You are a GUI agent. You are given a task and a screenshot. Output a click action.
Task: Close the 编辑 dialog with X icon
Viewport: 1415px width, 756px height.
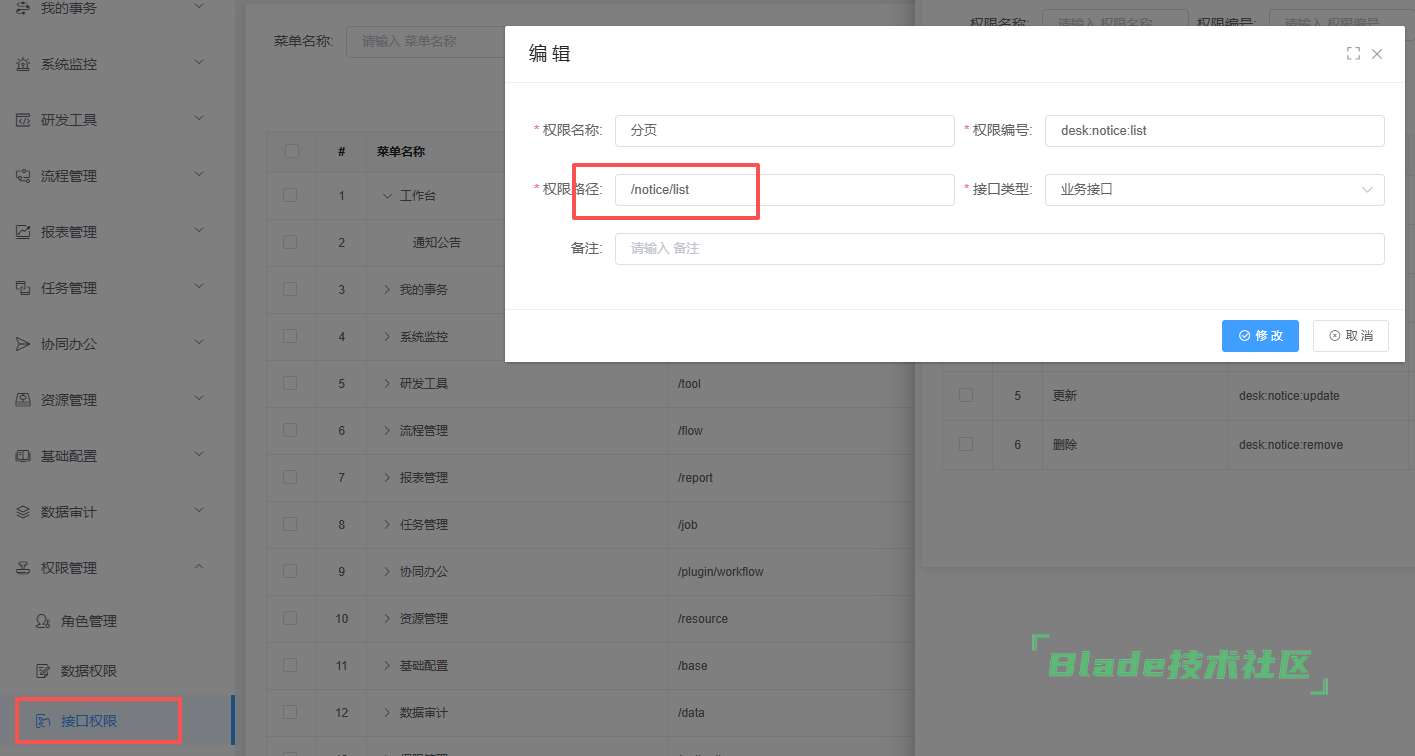tap(1377, 54)
